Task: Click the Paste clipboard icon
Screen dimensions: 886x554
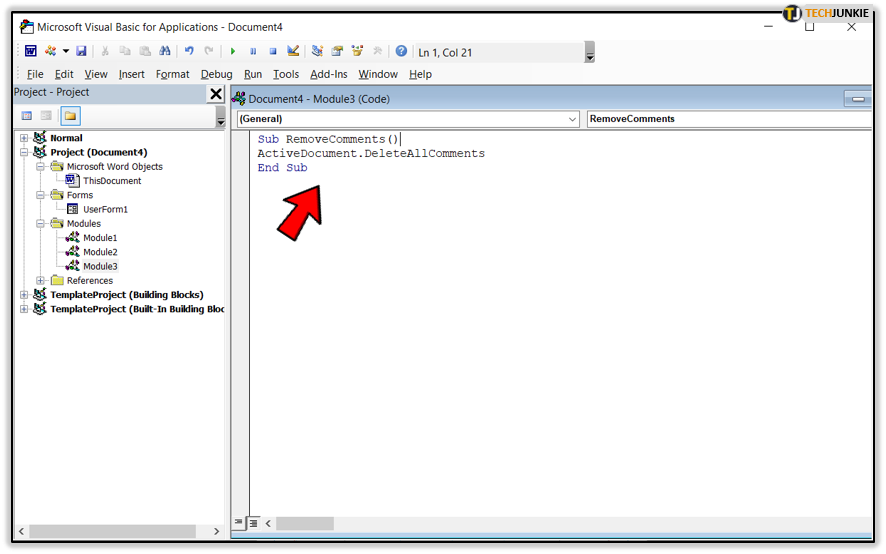Action: (x=145, y=51)
